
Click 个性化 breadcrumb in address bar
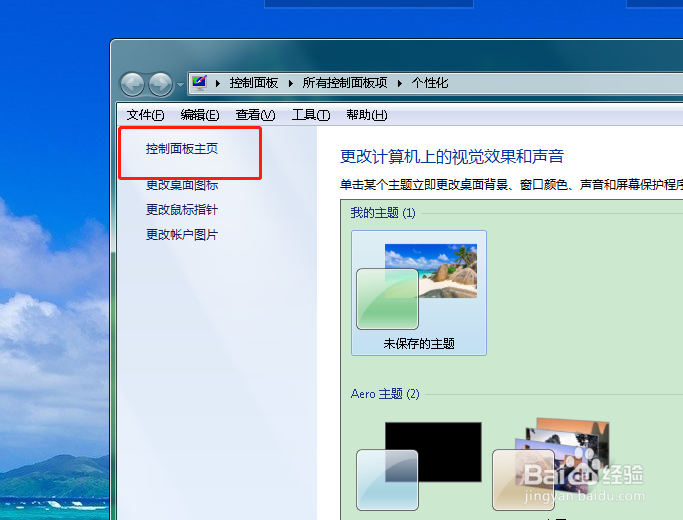pos(429,83)
